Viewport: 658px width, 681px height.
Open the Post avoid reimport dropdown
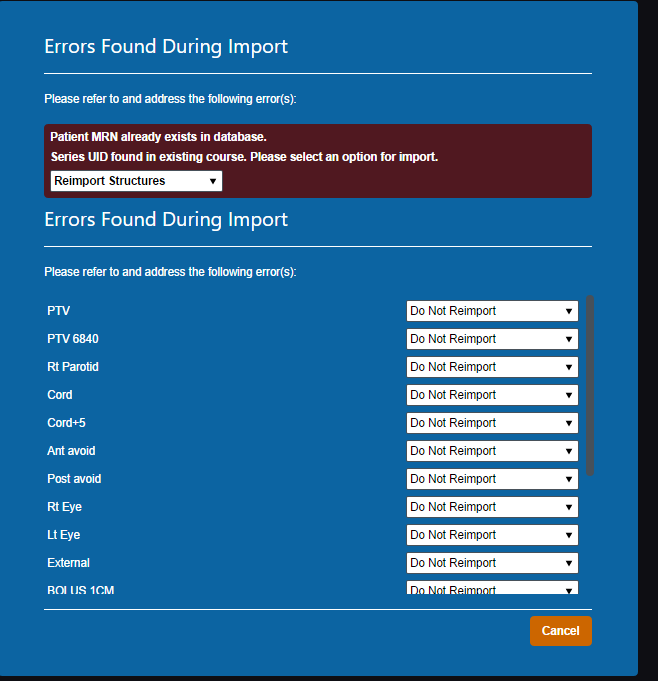(492, 479)
